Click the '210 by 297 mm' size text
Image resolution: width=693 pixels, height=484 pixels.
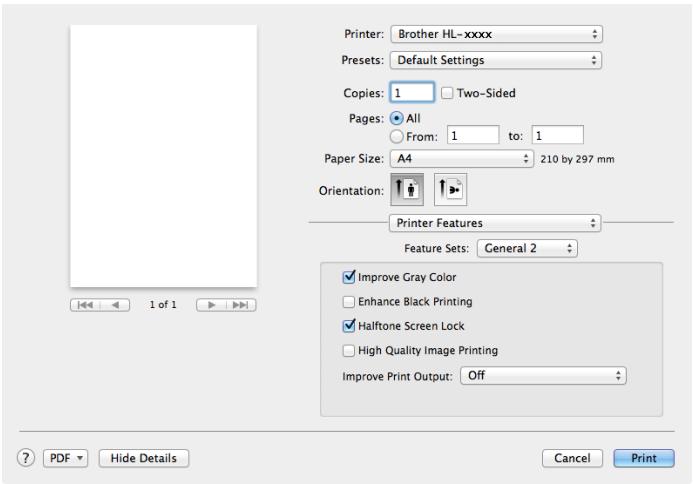(x=577, y=159)
